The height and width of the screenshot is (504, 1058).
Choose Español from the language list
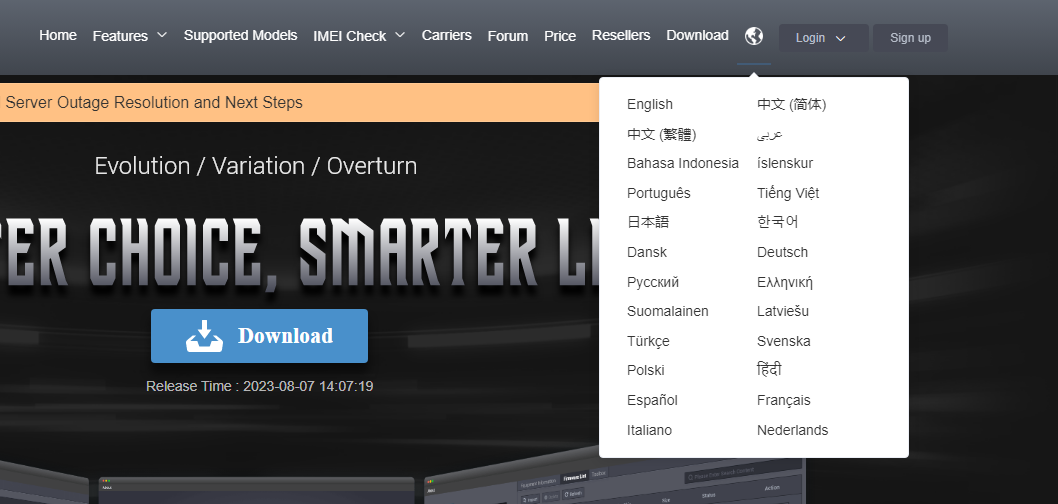(652, 400)
